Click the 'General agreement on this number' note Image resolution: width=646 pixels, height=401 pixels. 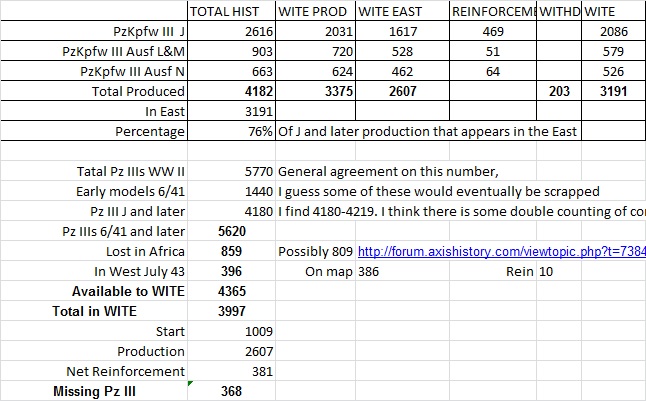(386, 171)
